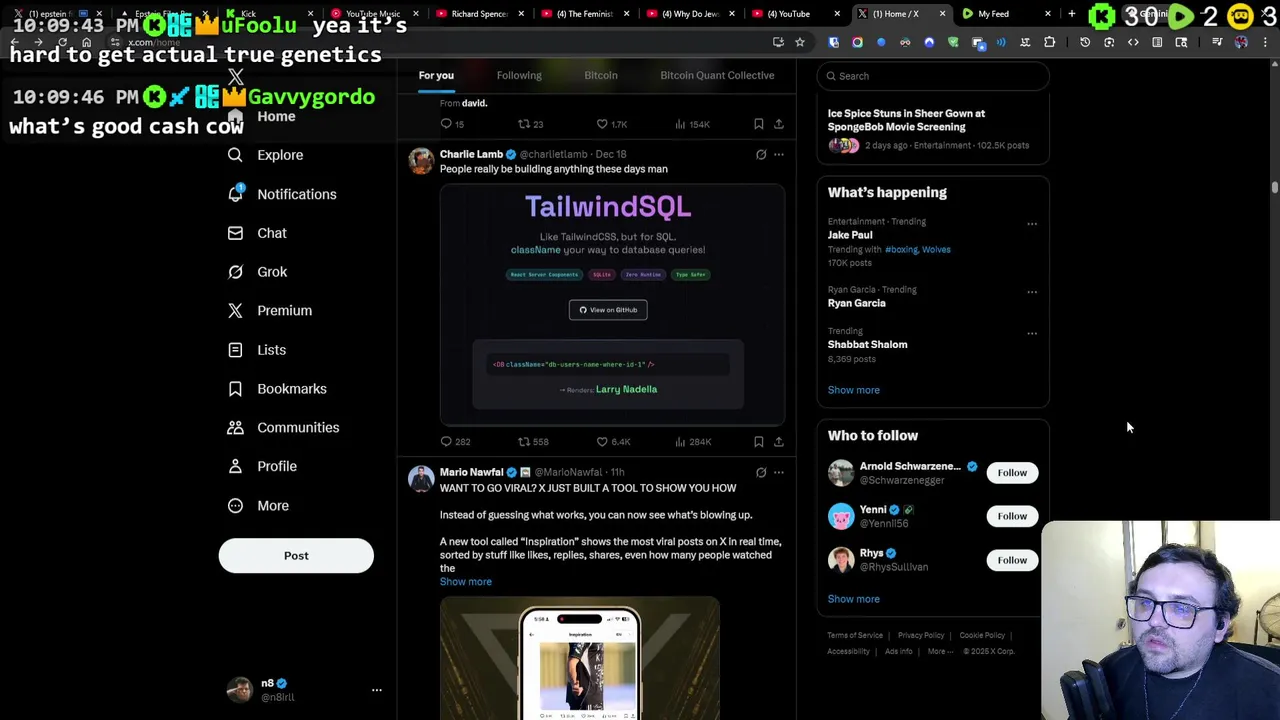The height and width of the screenshot is (720, 1280).
Task: Show more trends in What's happening
Action: click(853, 390)
